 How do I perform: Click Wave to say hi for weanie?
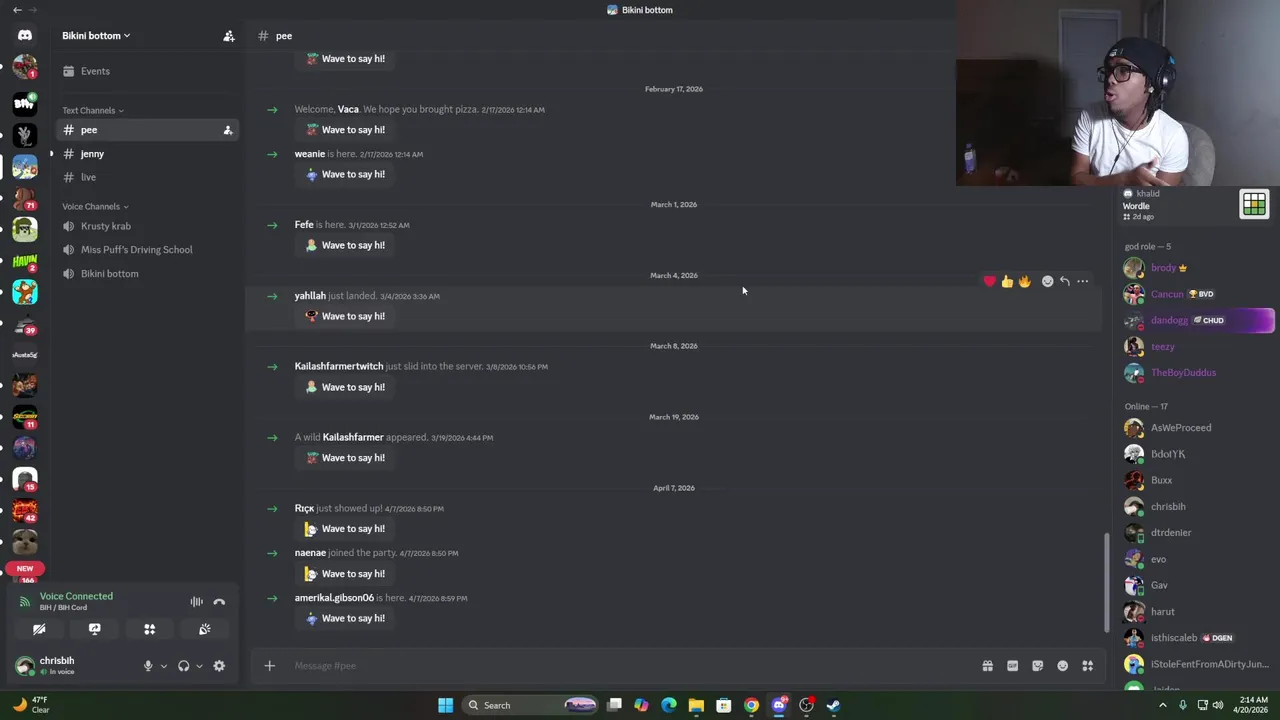pos(344,174)
